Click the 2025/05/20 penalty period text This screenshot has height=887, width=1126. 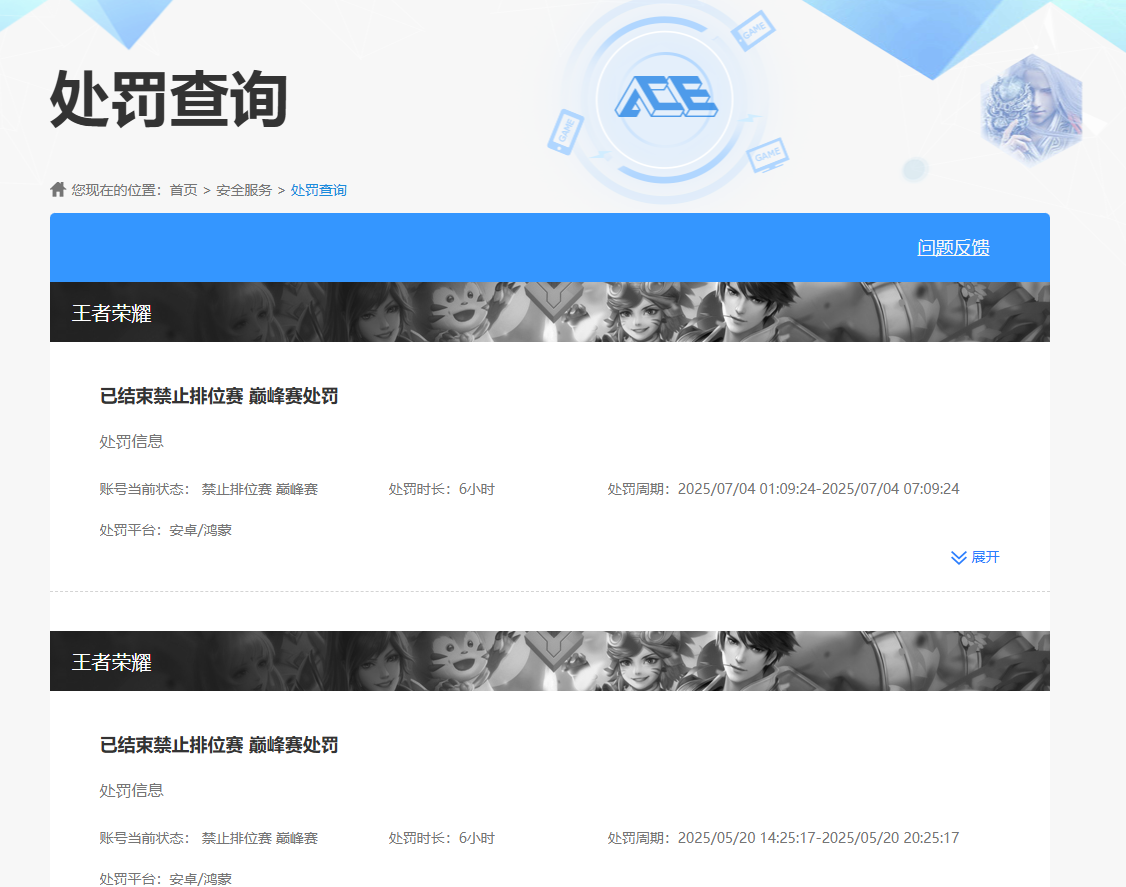(x=818, y=838)
